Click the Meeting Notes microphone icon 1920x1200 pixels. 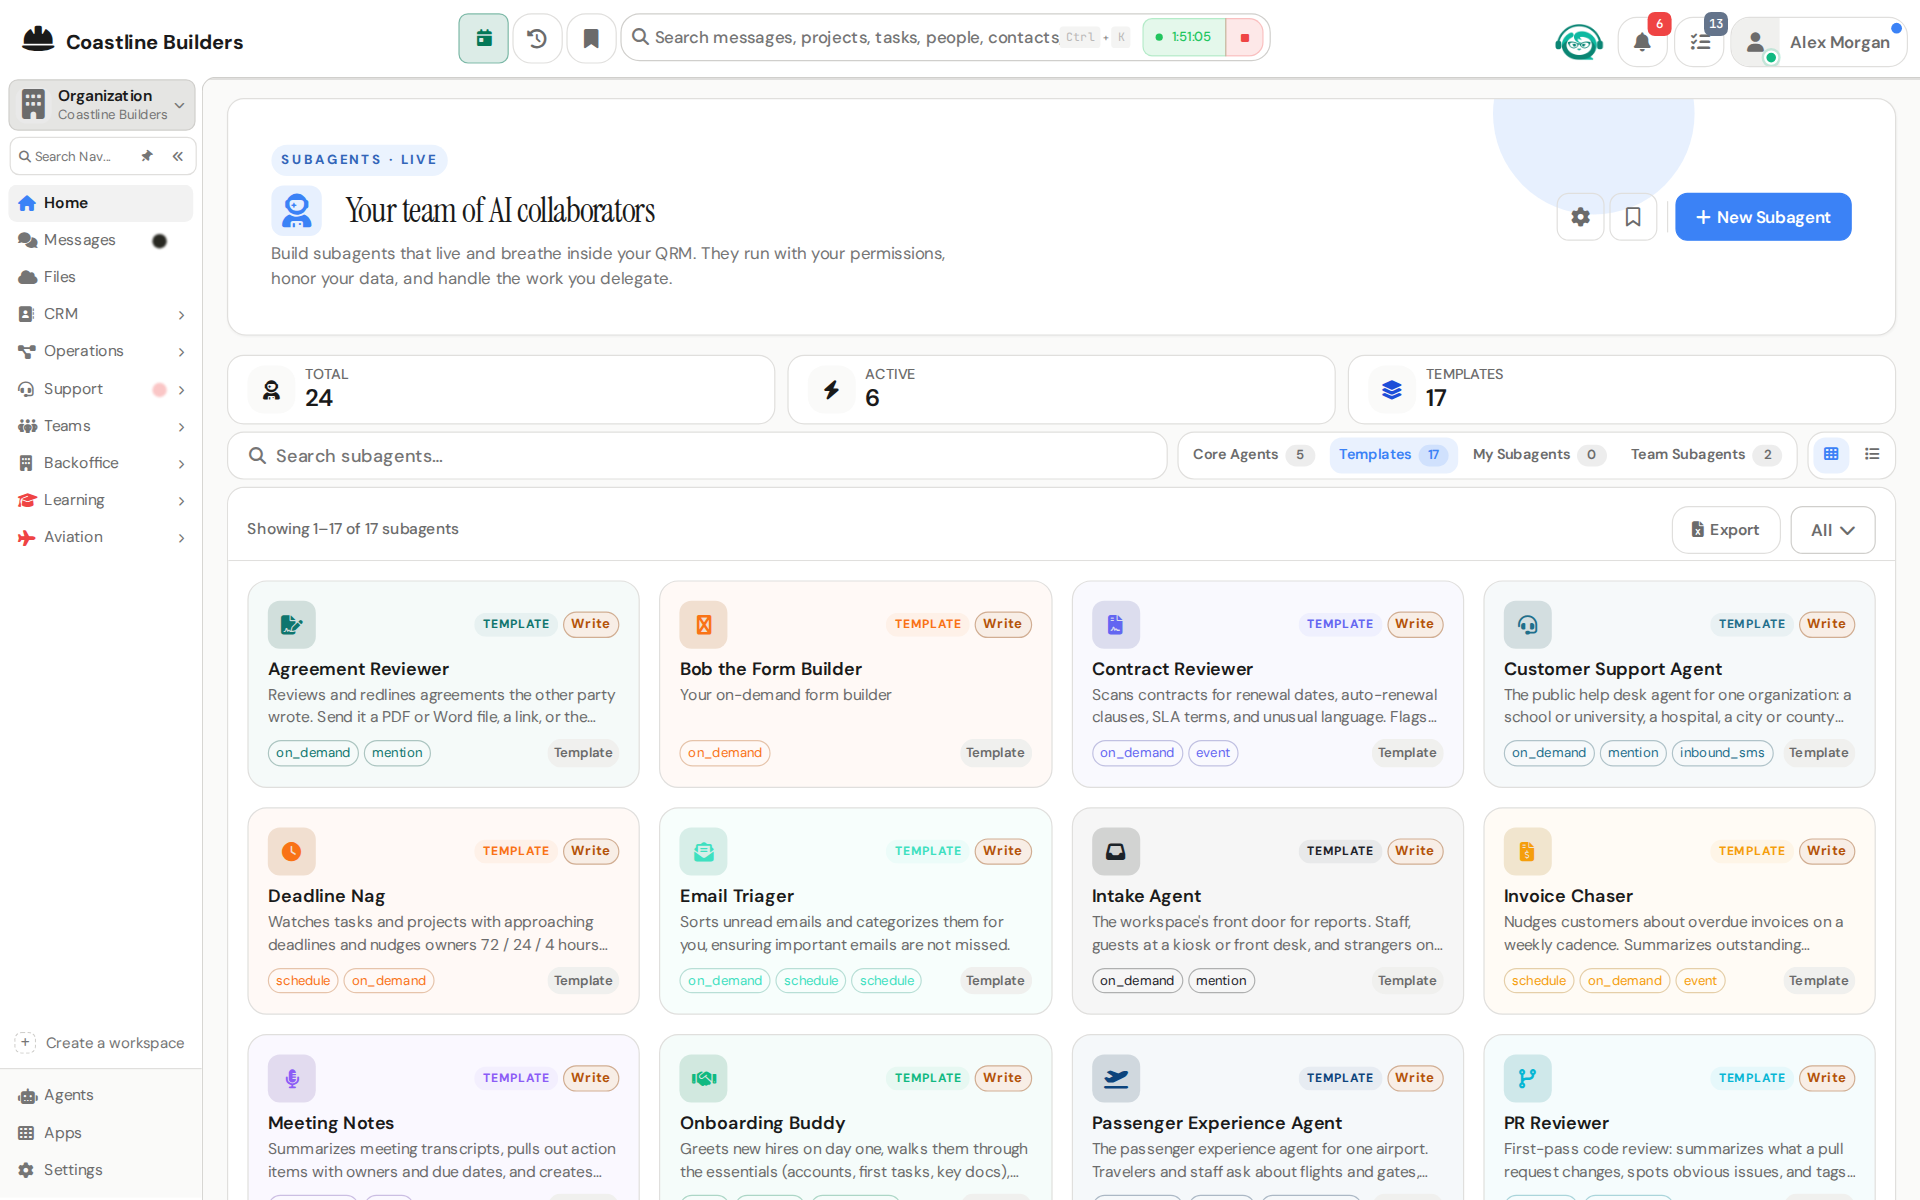[x=292, y=1079]
